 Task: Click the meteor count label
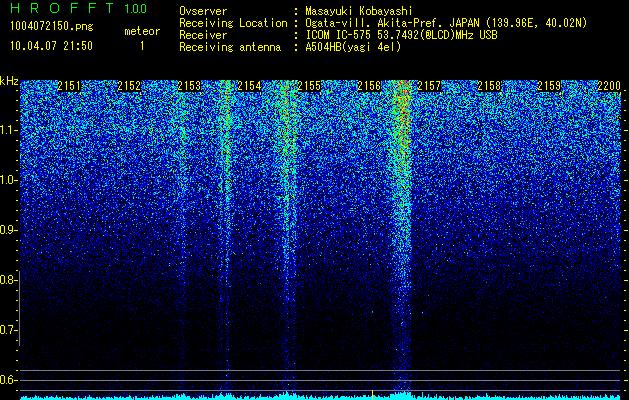click(x=142, y=31)
